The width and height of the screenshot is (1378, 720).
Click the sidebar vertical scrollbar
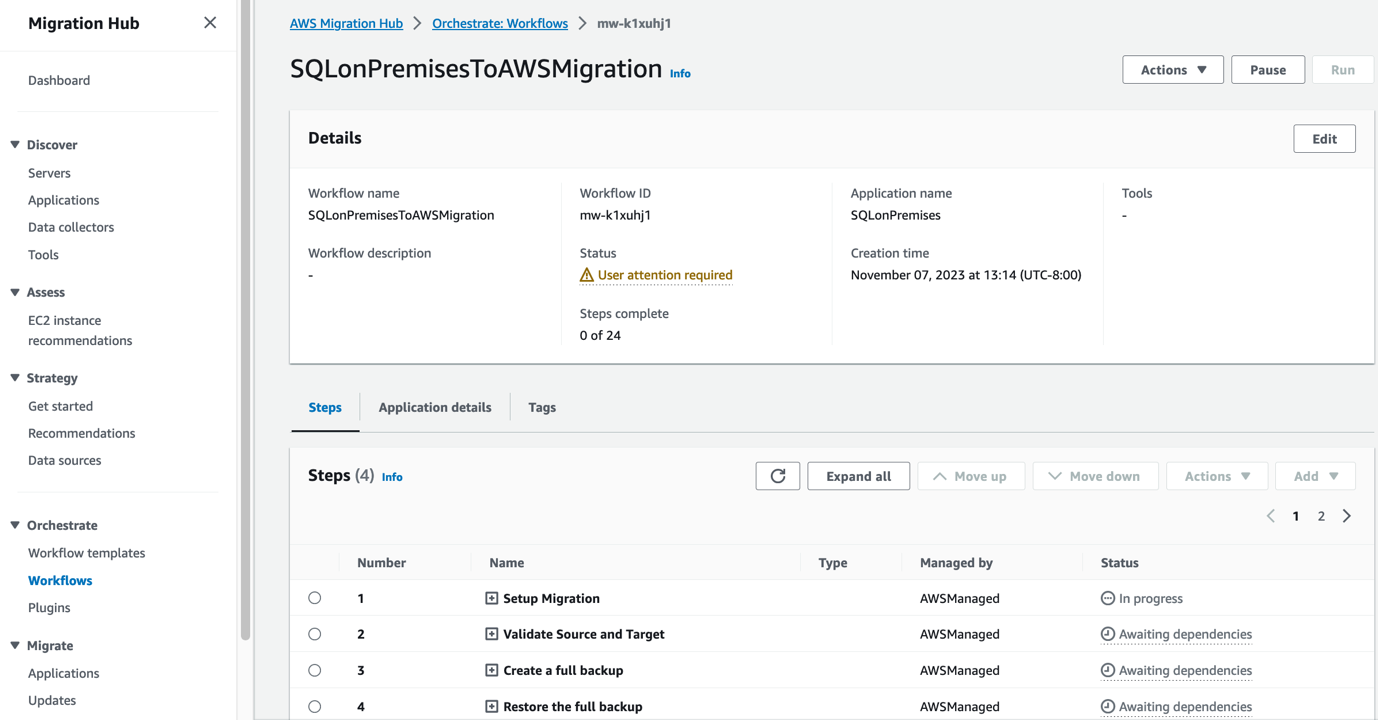point(246,320)
